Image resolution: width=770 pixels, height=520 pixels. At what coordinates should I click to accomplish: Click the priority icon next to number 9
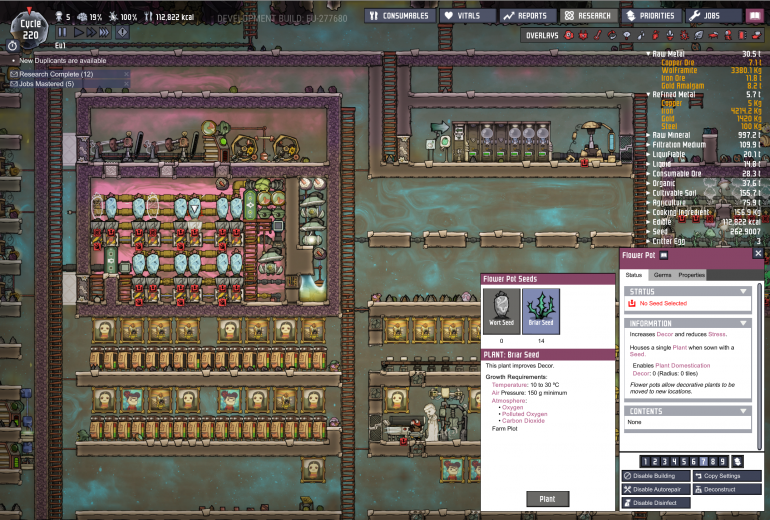pyautogui.click(x=737, y=461)
